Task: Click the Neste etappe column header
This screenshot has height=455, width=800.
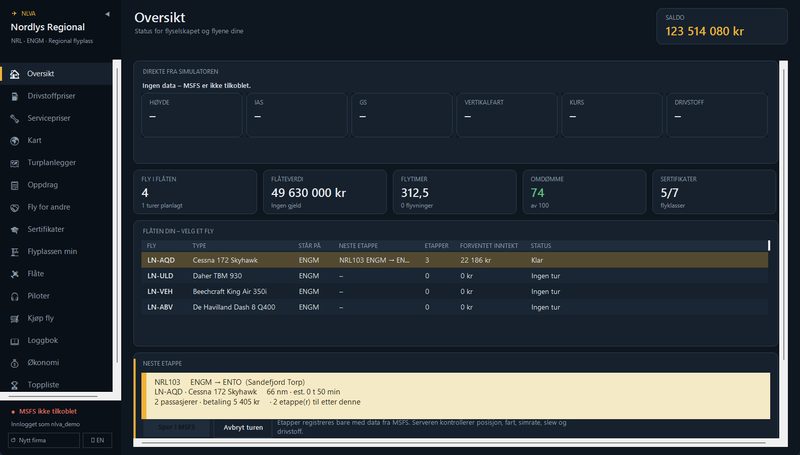Action: tap(358, 246)
